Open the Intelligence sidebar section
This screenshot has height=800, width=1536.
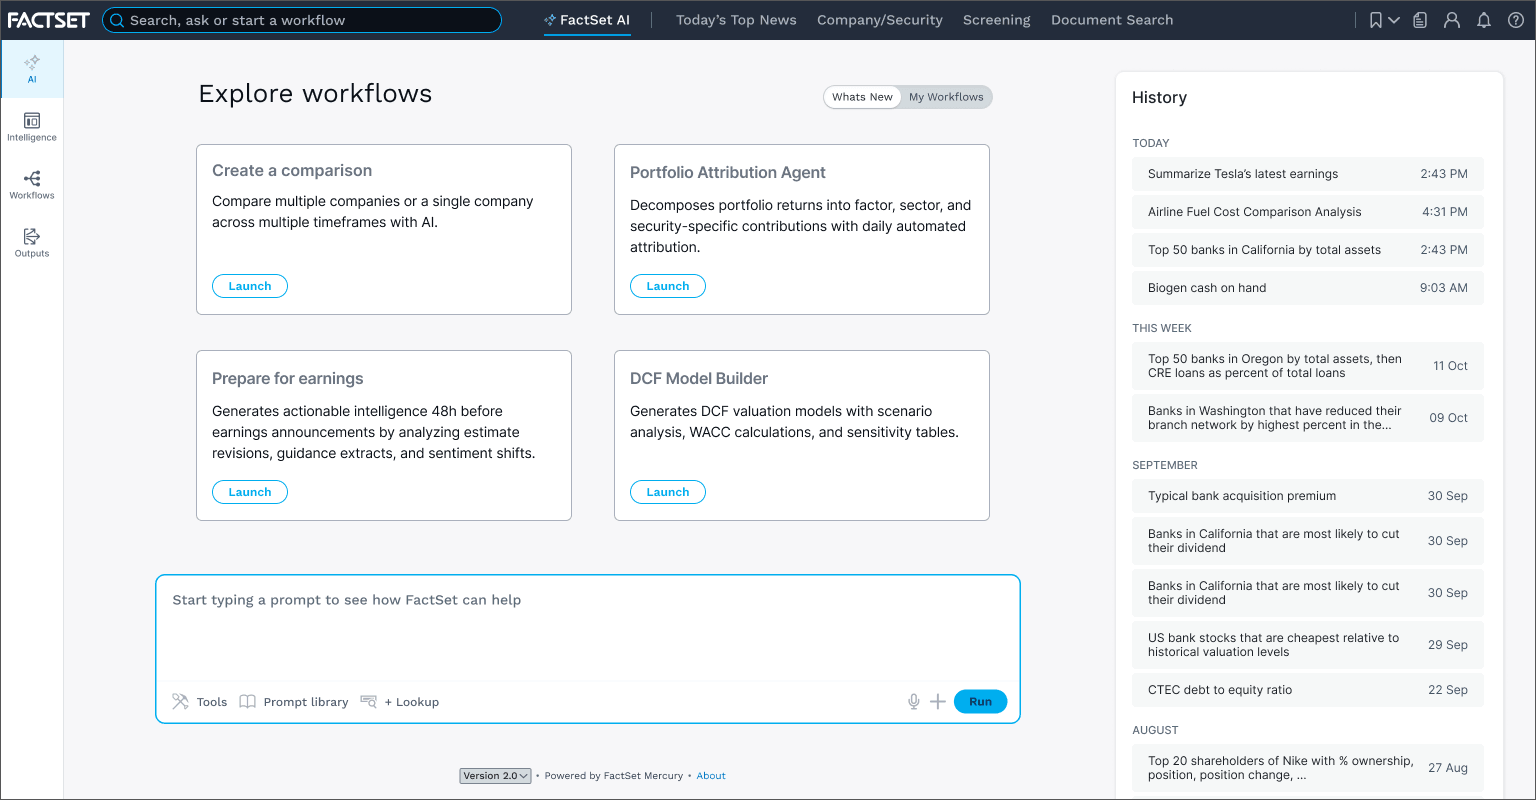point(32,127)
